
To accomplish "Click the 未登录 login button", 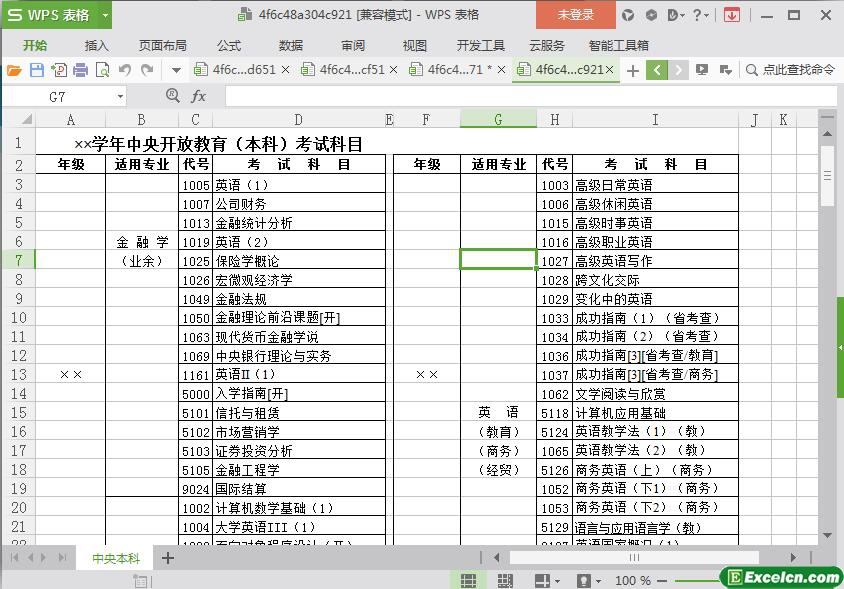I will [x=575, y=15].
